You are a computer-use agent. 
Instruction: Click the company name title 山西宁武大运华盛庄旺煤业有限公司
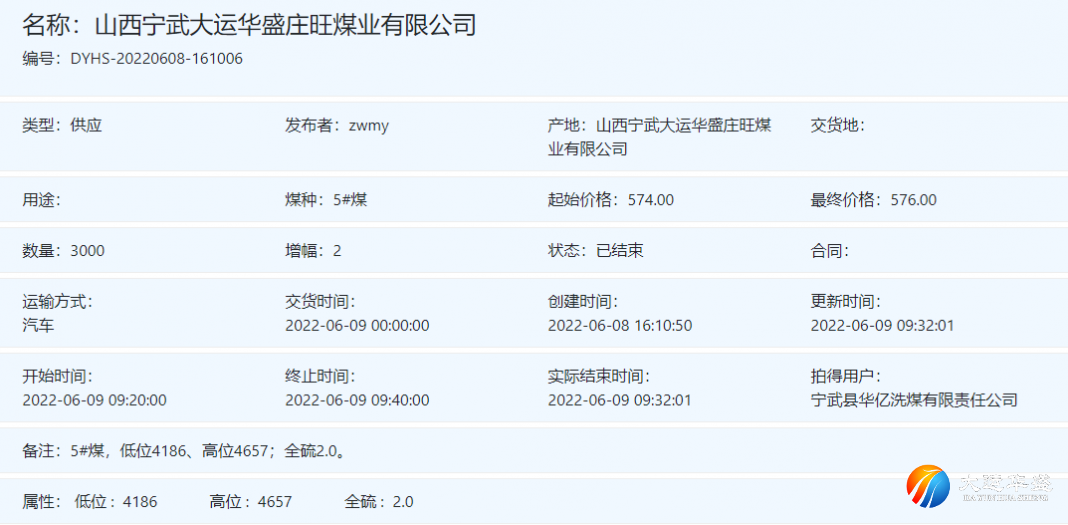tap(284, 25)
